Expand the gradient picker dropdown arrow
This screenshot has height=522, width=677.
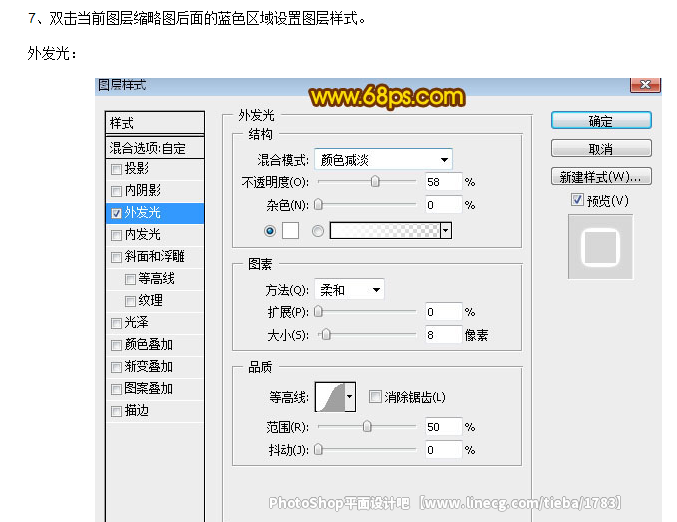(x=445, y=231)
